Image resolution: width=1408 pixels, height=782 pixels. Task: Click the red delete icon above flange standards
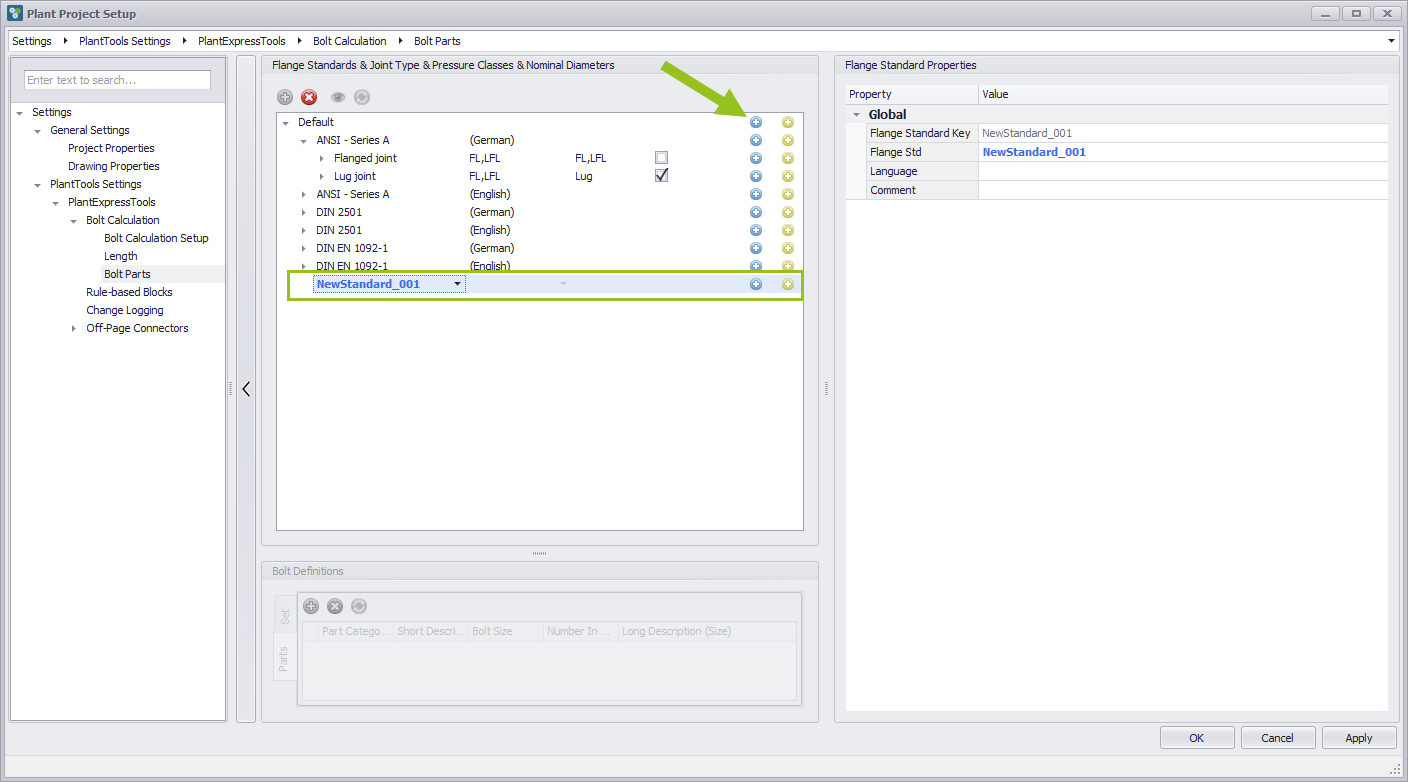tap(309, 97)
